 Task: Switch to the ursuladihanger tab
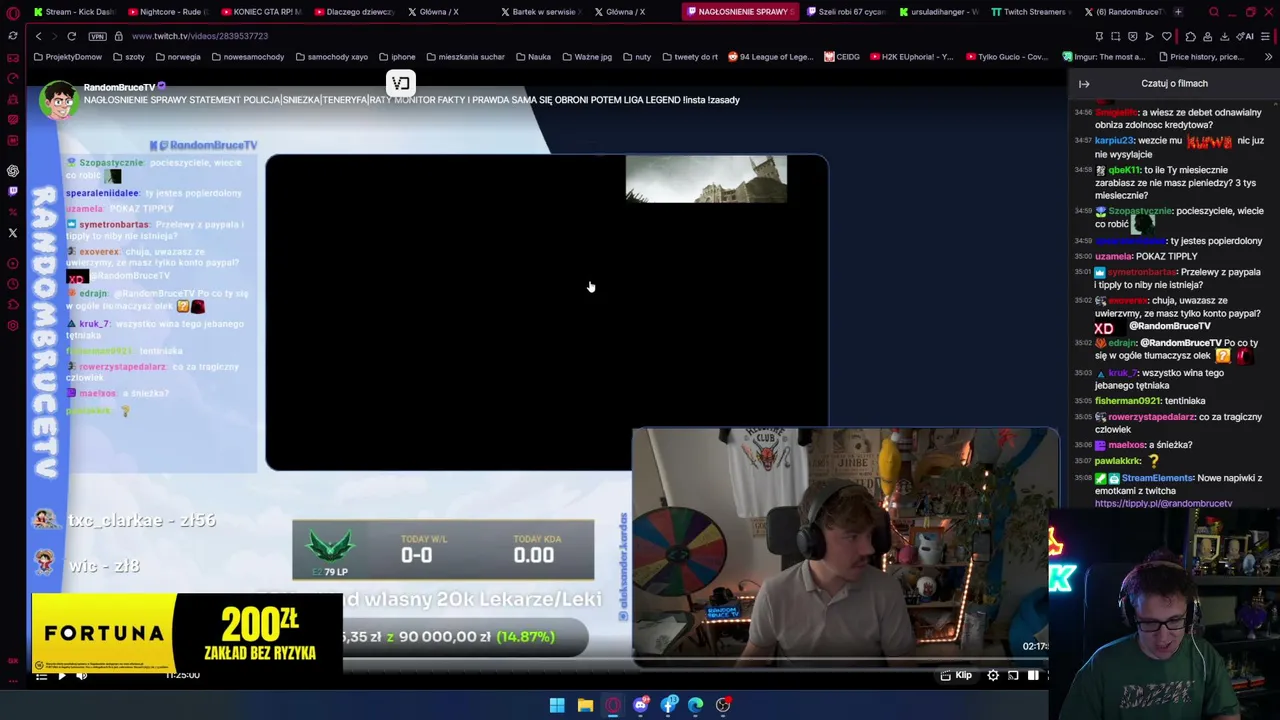(938, 12)
